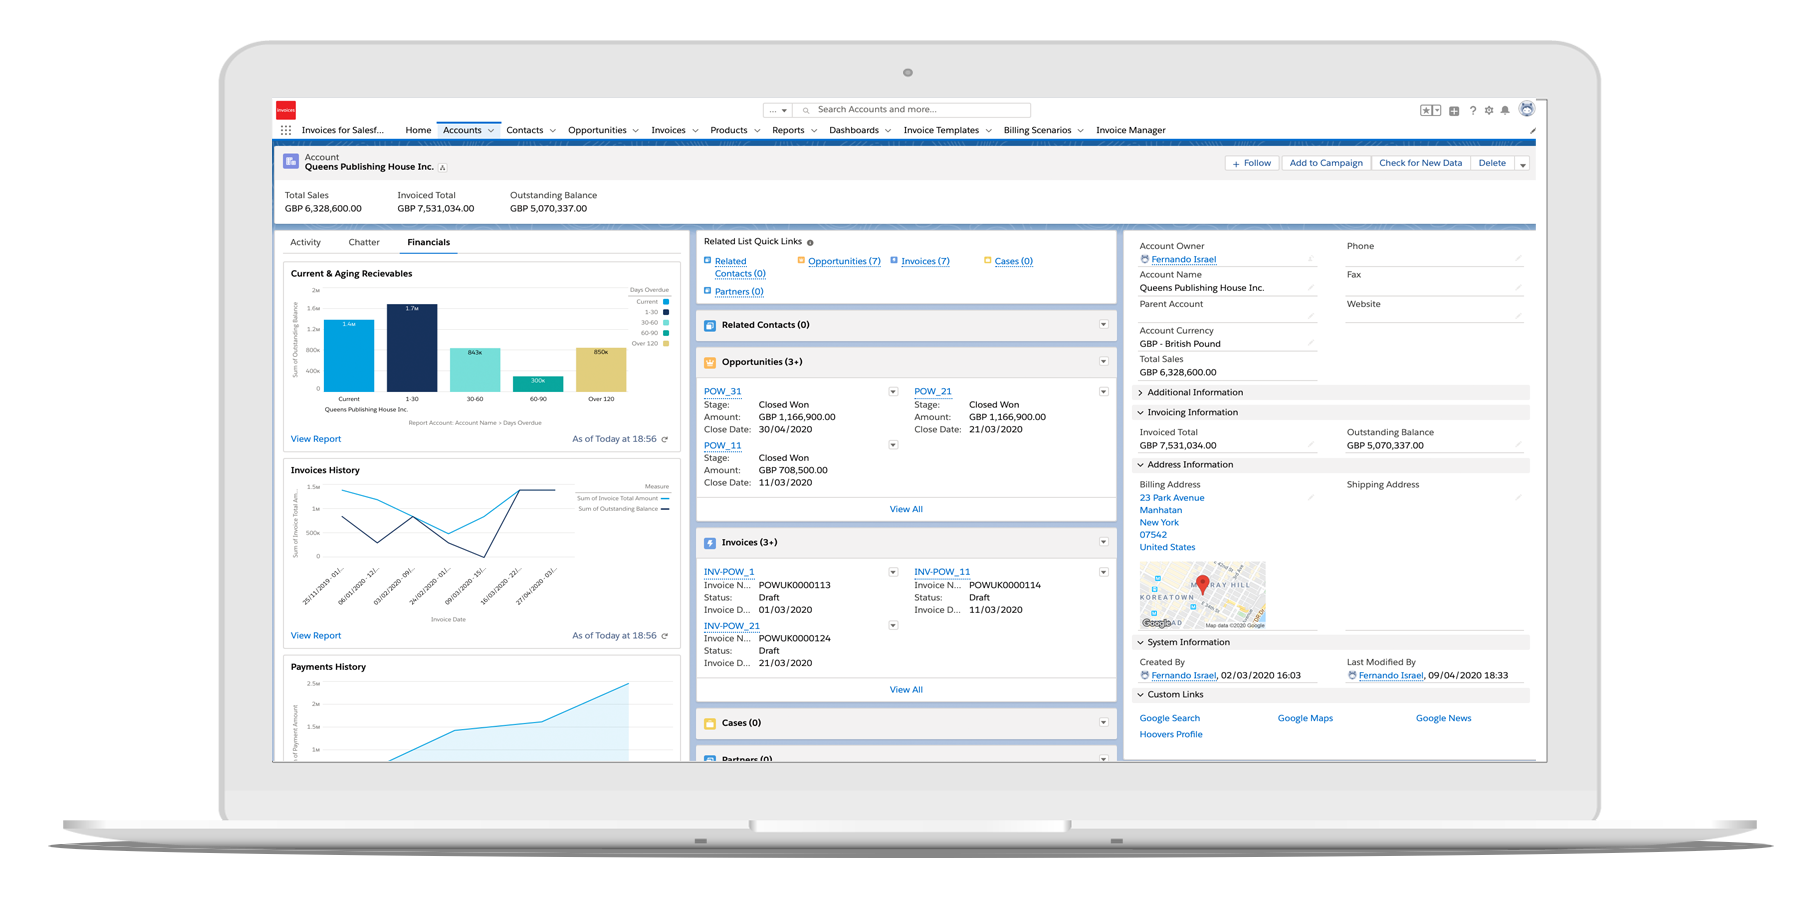
Task: Click the Add to Campaign button
Action: click(x=1325, y=163)
